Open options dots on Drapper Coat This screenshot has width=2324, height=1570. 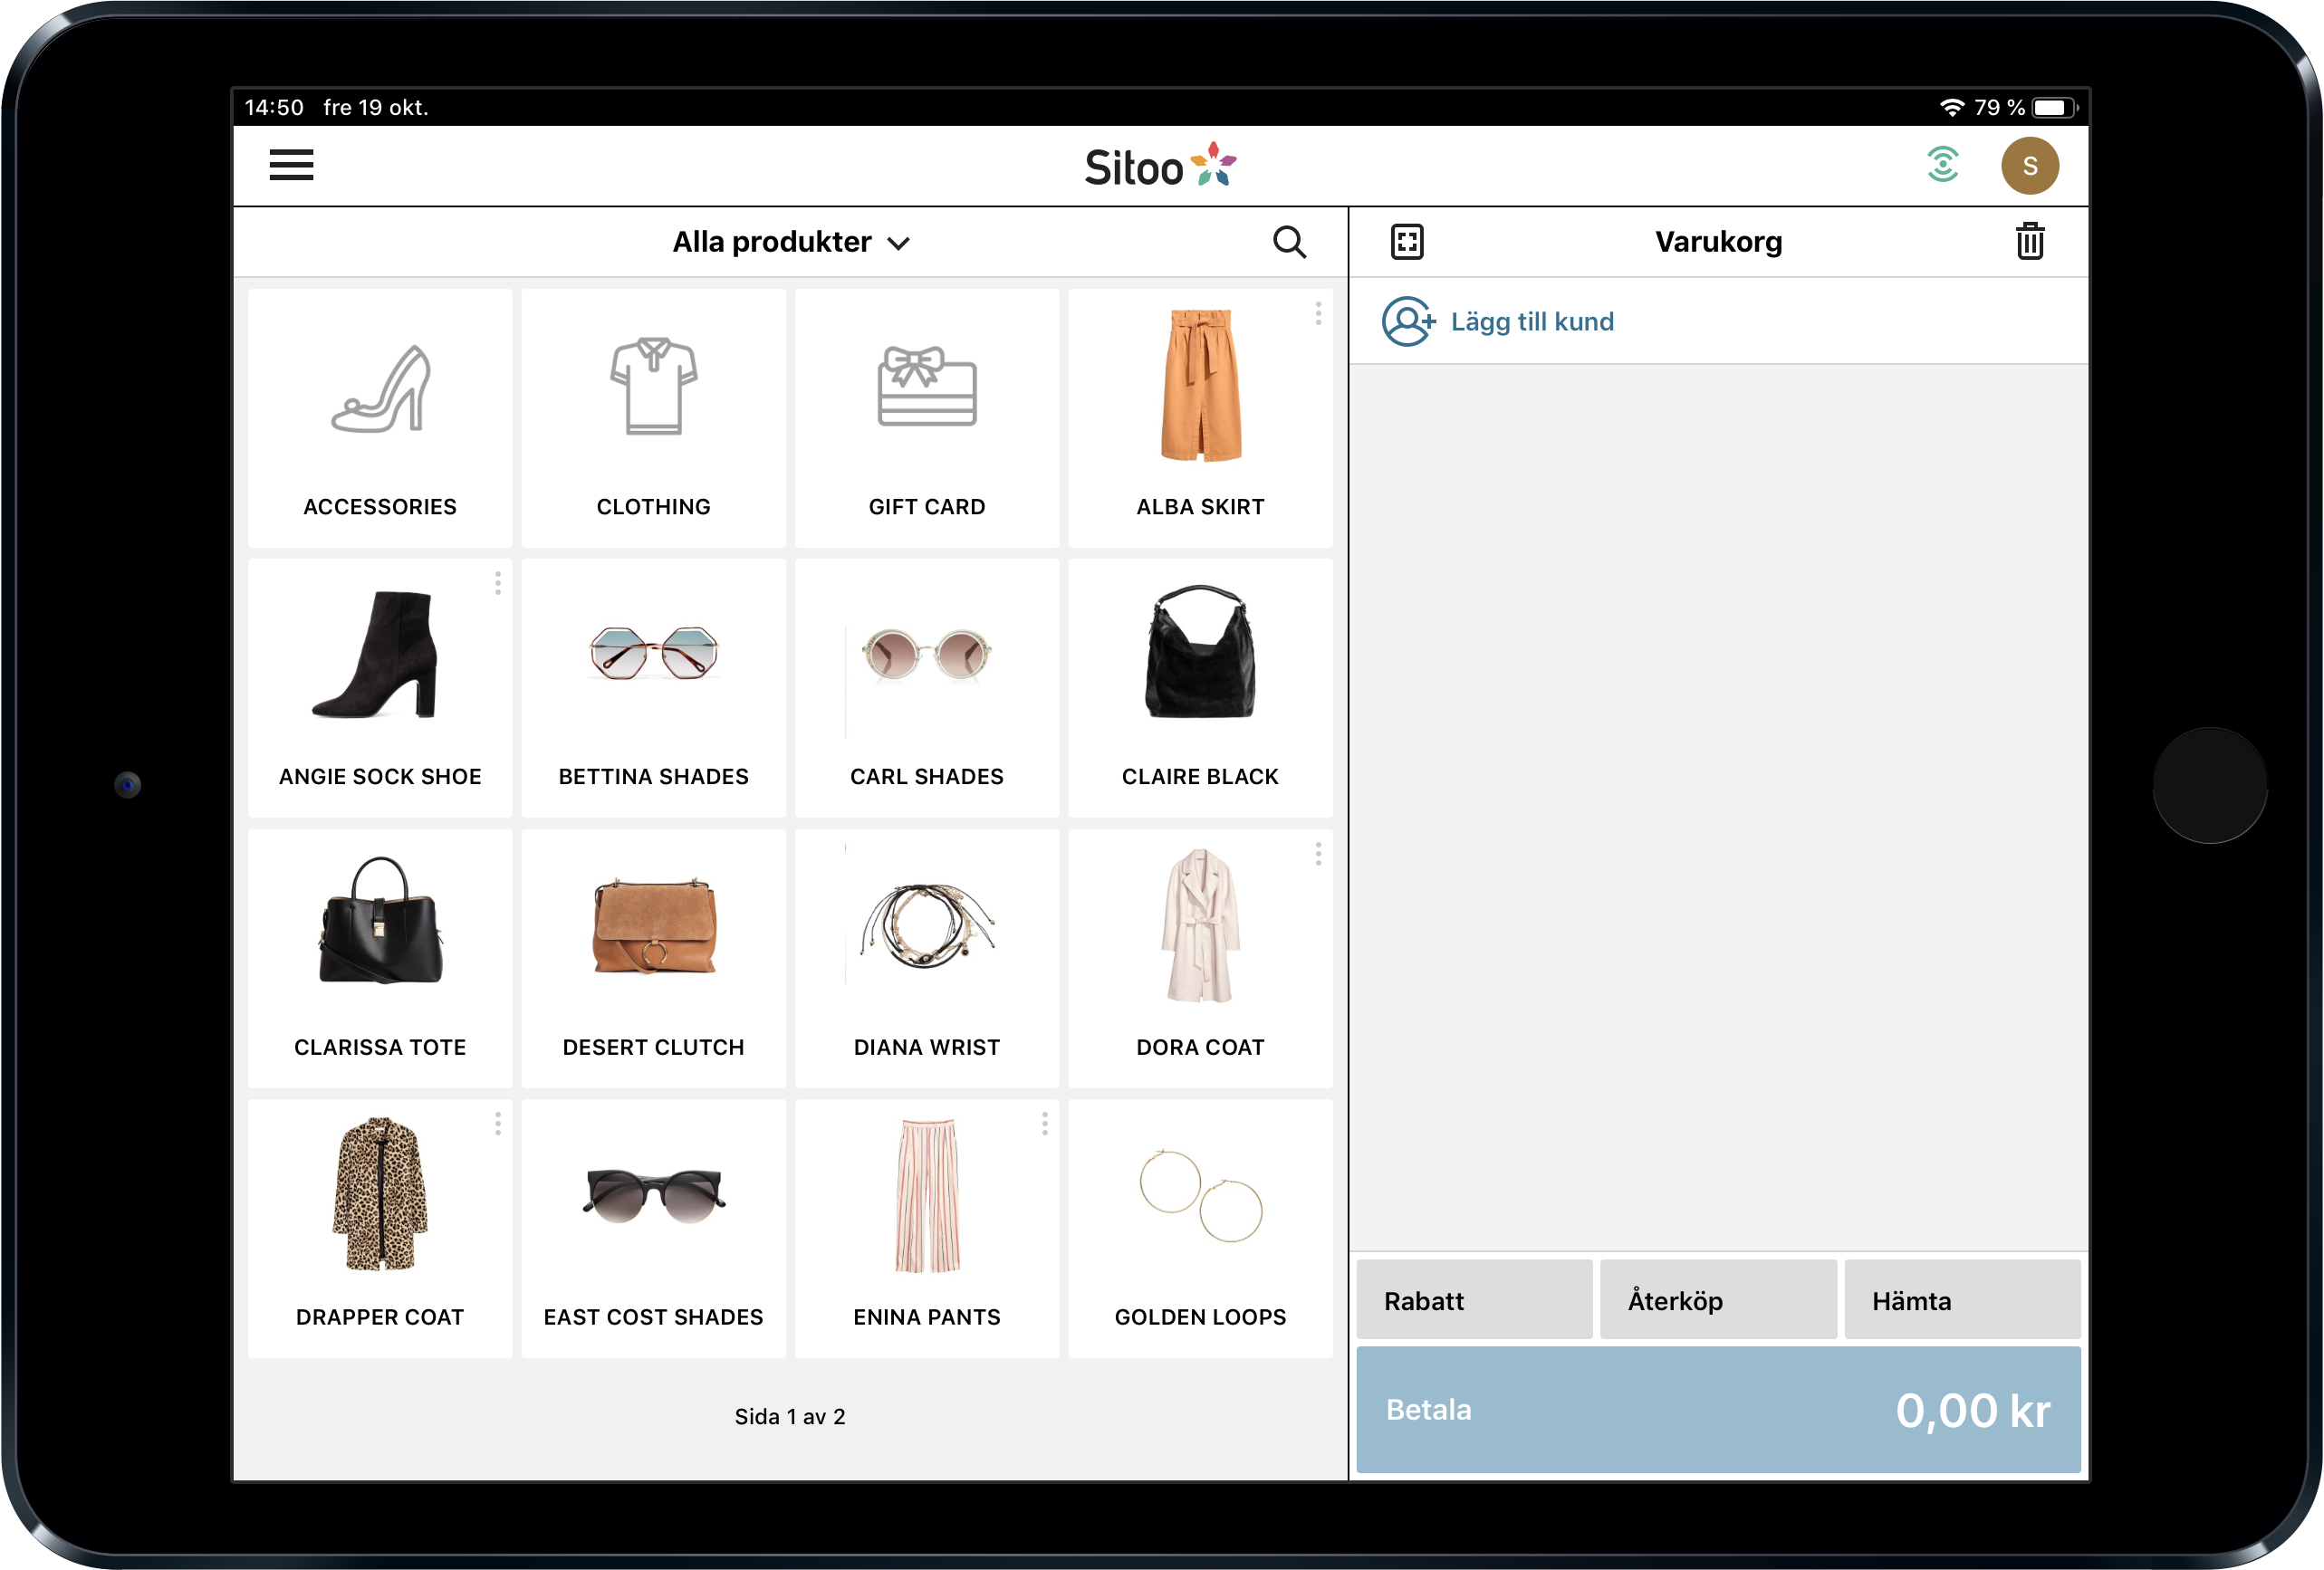(x=497, y=1124)
